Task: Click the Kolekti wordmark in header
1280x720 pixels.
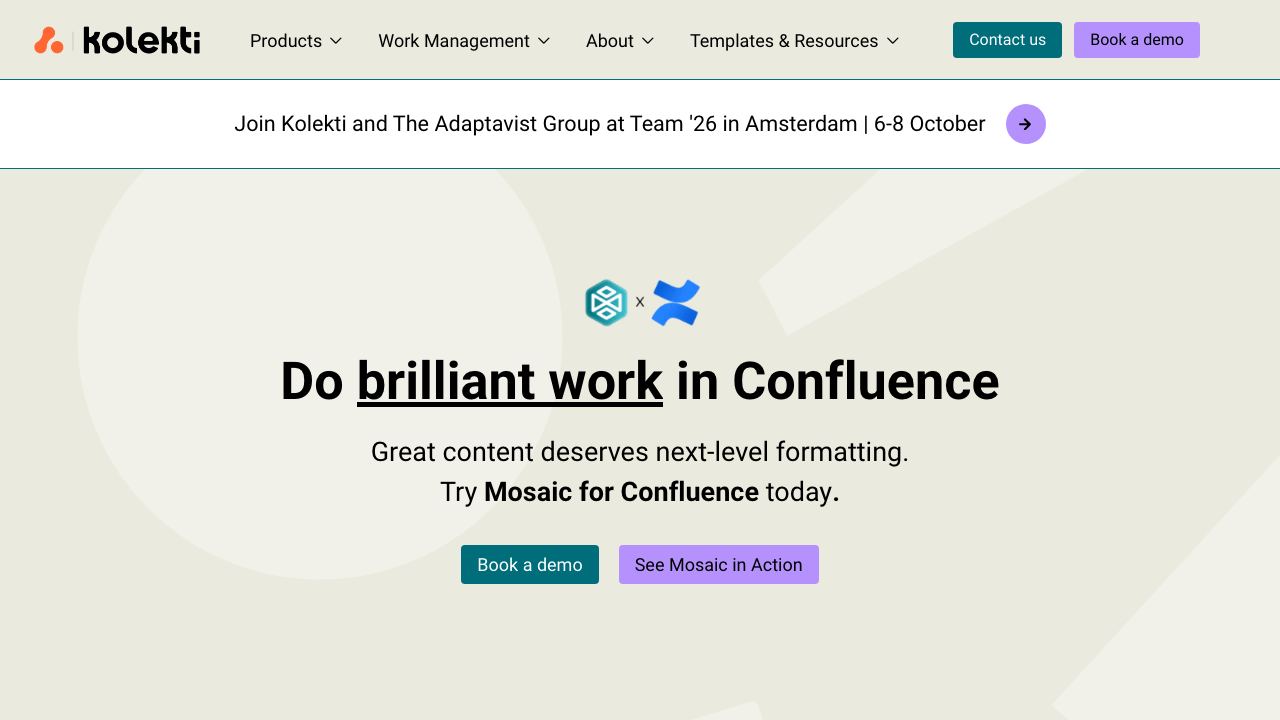Action: (141, 40)
